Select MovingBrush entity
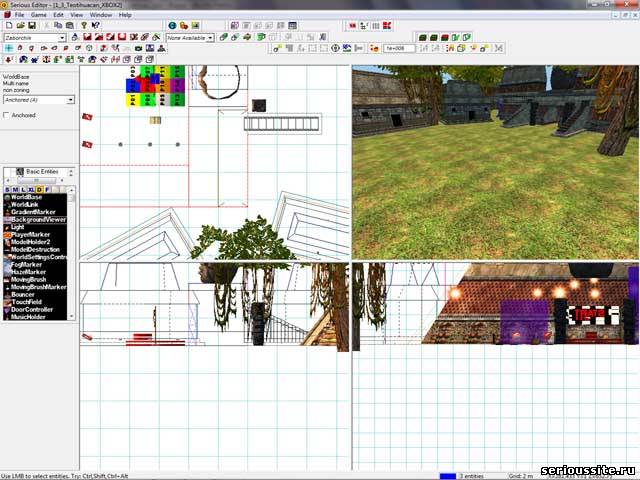640x480 pixels. click(35, 280)
